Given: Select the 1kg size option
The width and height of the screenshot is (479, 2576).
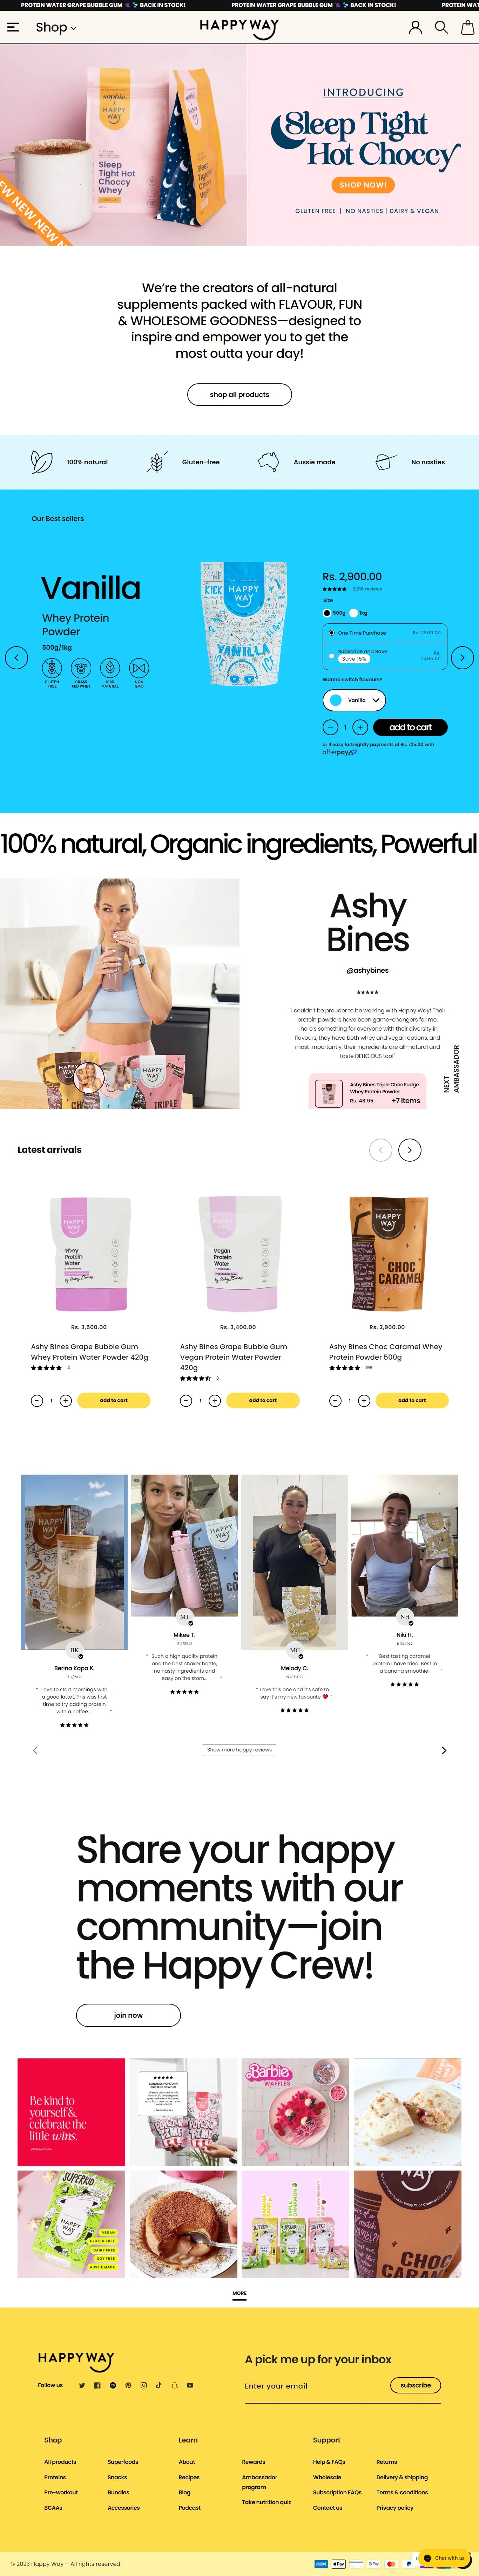Looking at the screenshot, I should (358, 613).
